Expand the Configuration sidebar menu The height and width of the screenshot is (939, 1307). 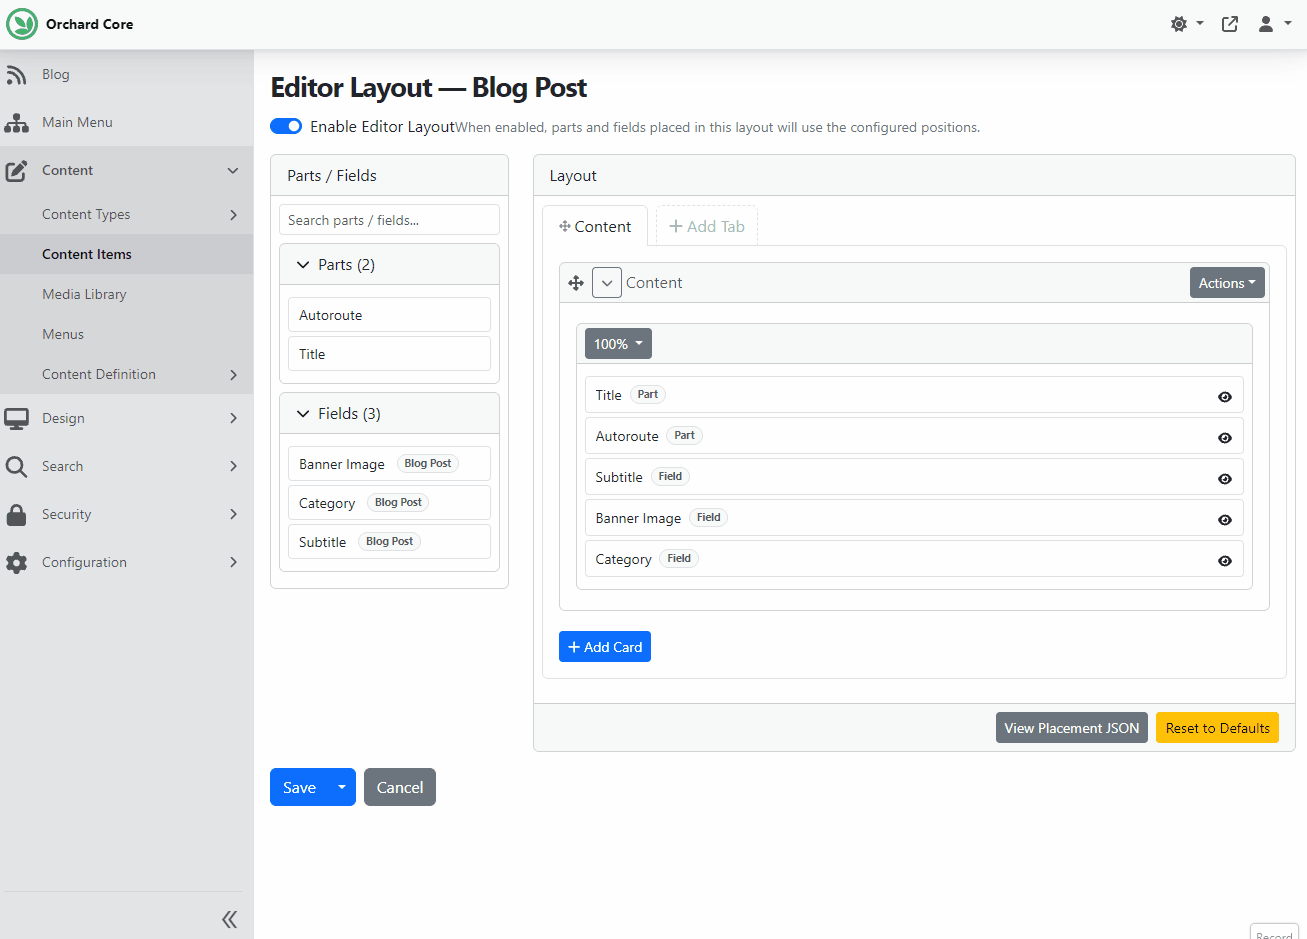coord(233,563)
